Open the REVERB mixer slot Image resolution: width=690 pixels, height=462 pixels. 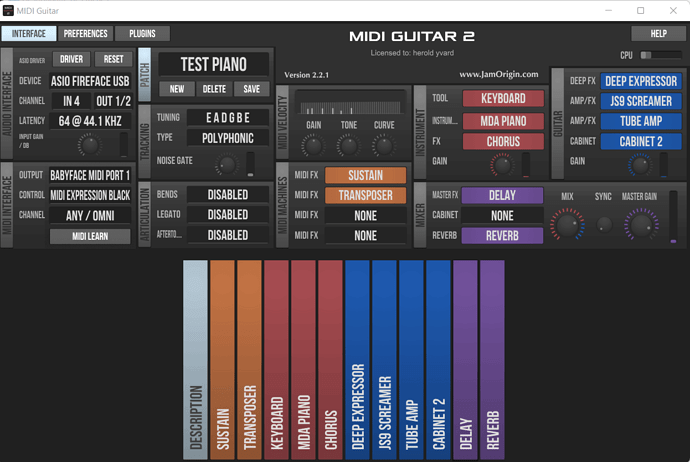(503, 236)
